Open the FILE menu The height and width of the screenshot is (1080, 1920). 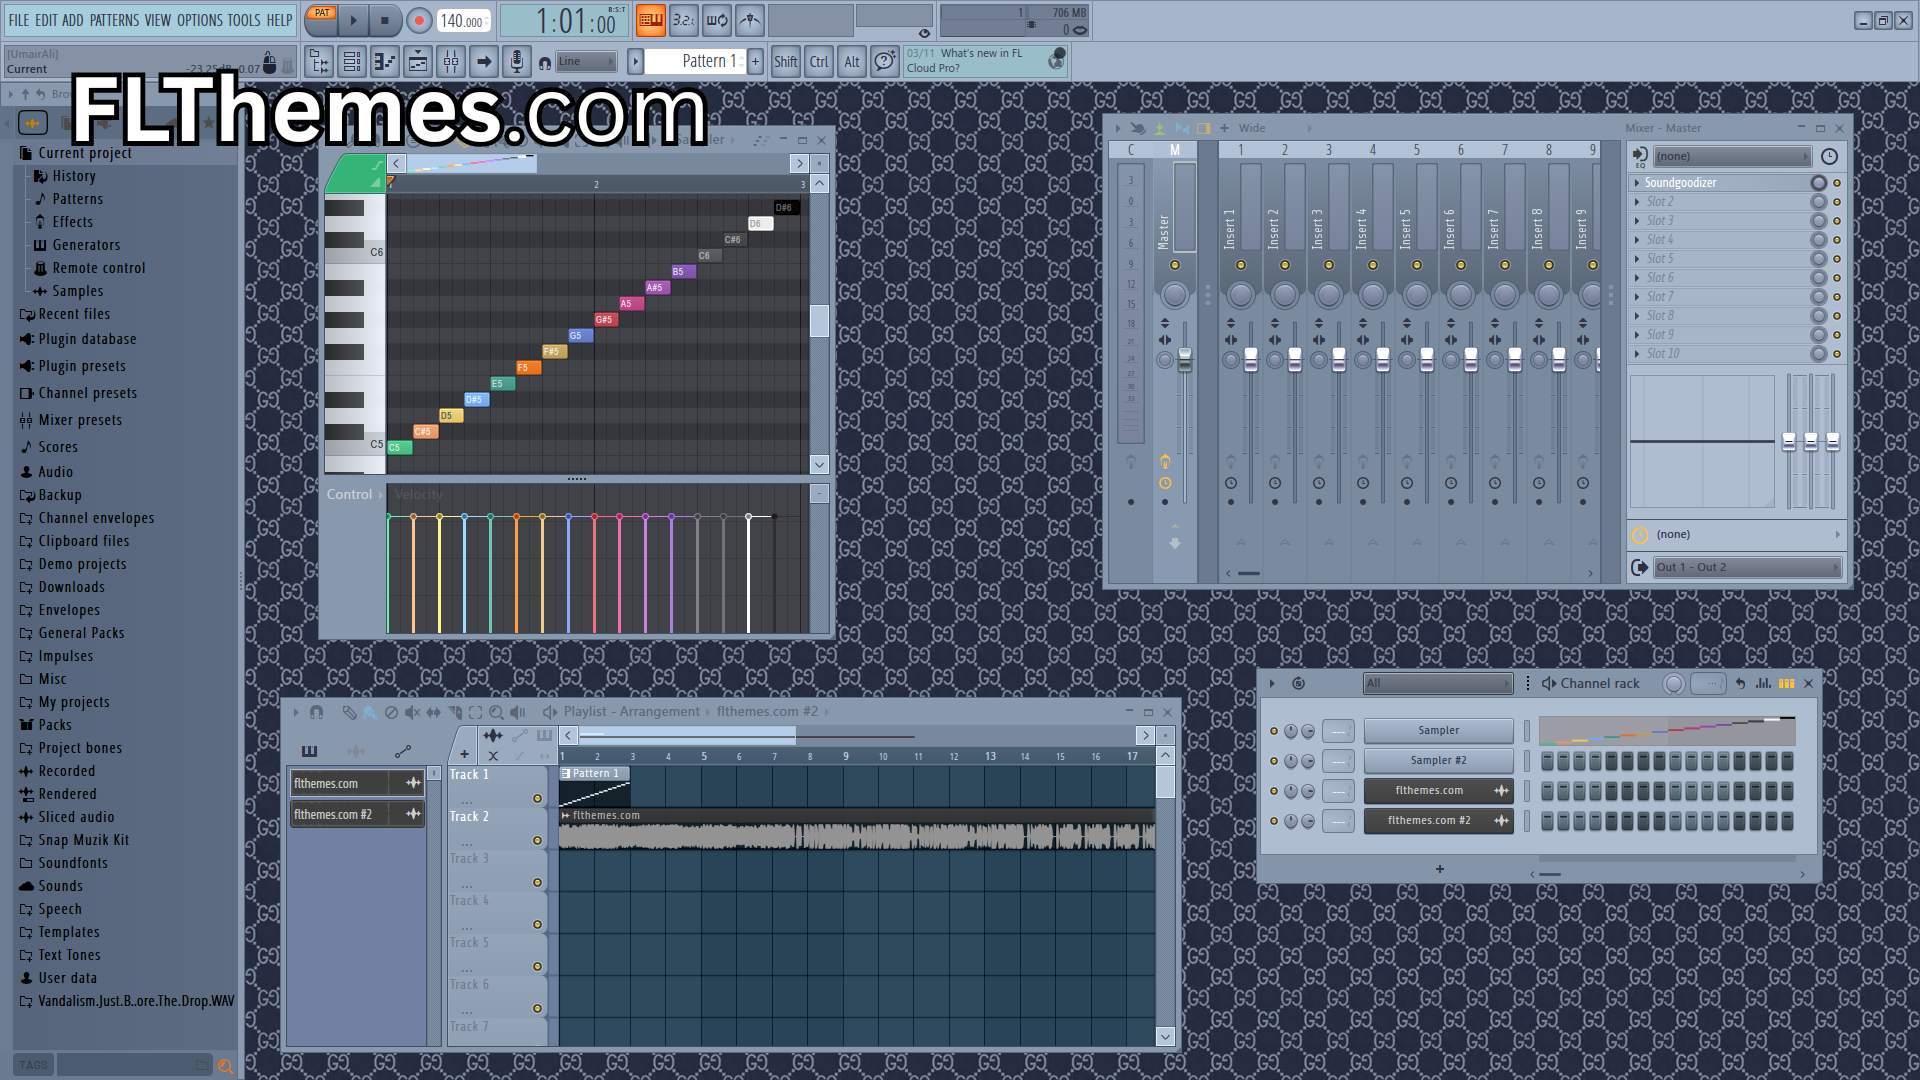[19, 20]
